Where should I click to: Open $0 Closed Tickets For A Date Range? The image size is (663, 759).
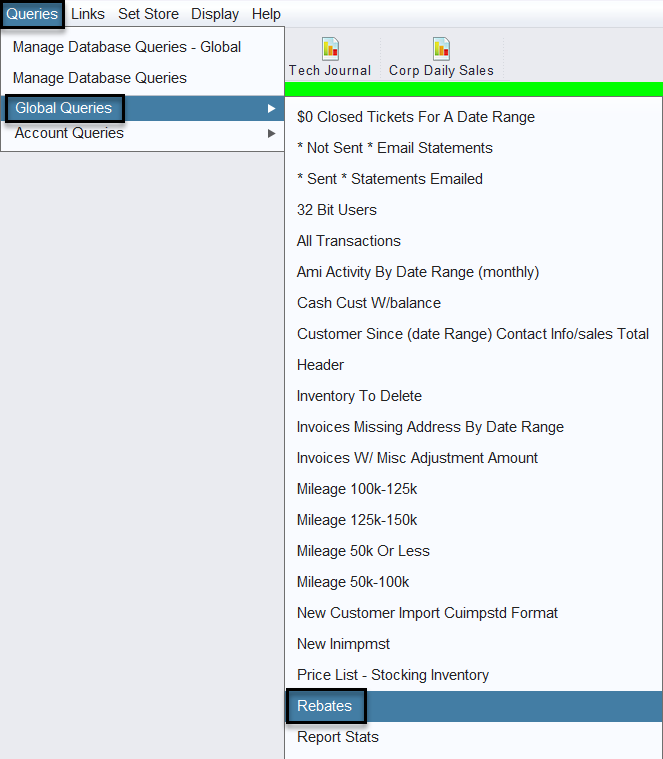point(416,117)
